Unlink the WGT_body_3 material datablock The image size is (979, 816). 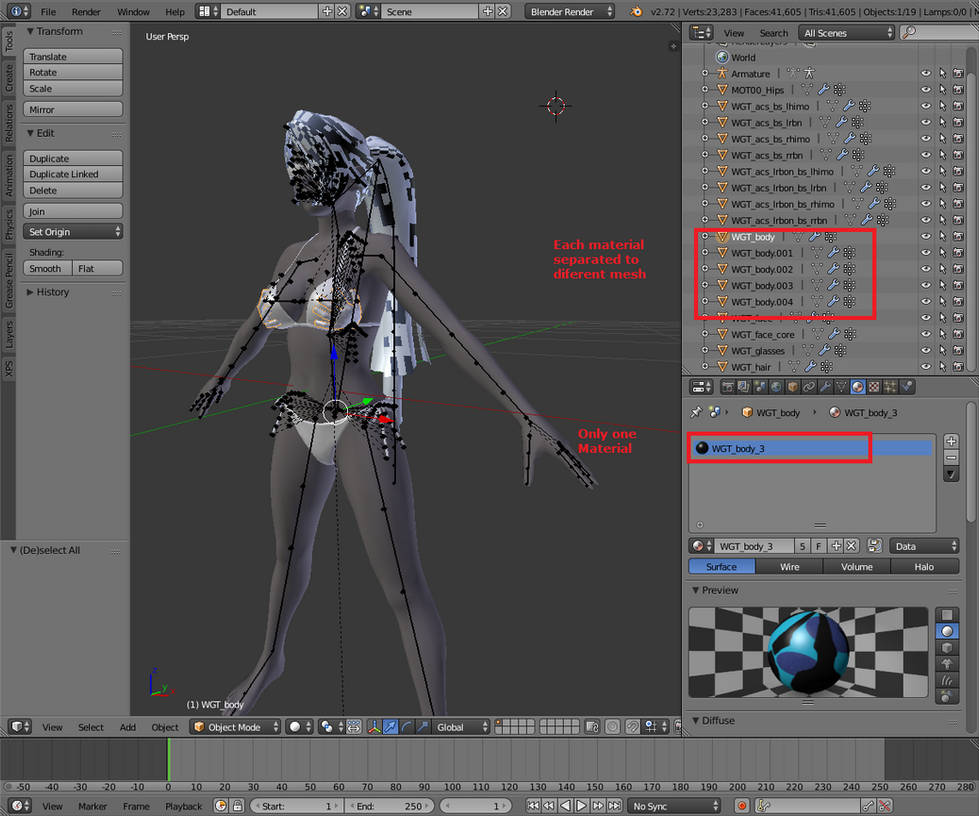(852, 546)
